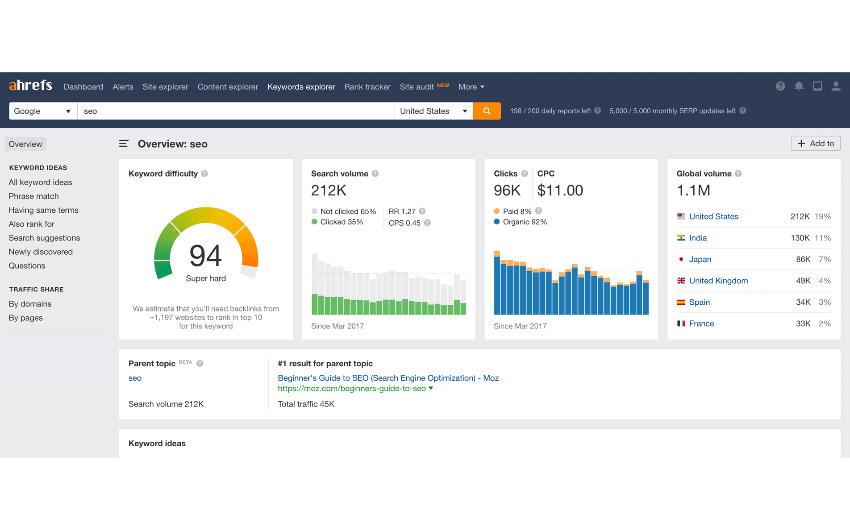
Task: Click the keyword difficulty gauge showing 94
Action: point(205,244)
